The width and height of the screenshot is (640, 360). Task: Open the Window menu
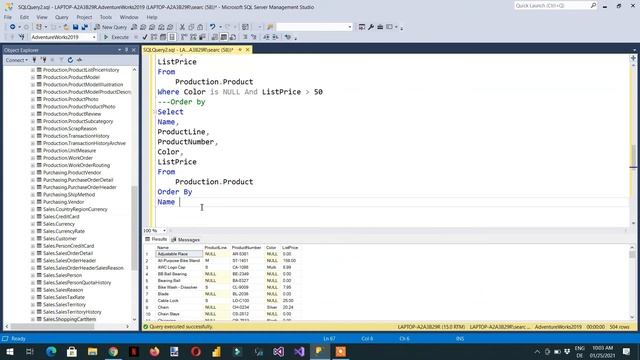(x=129, y=17)
